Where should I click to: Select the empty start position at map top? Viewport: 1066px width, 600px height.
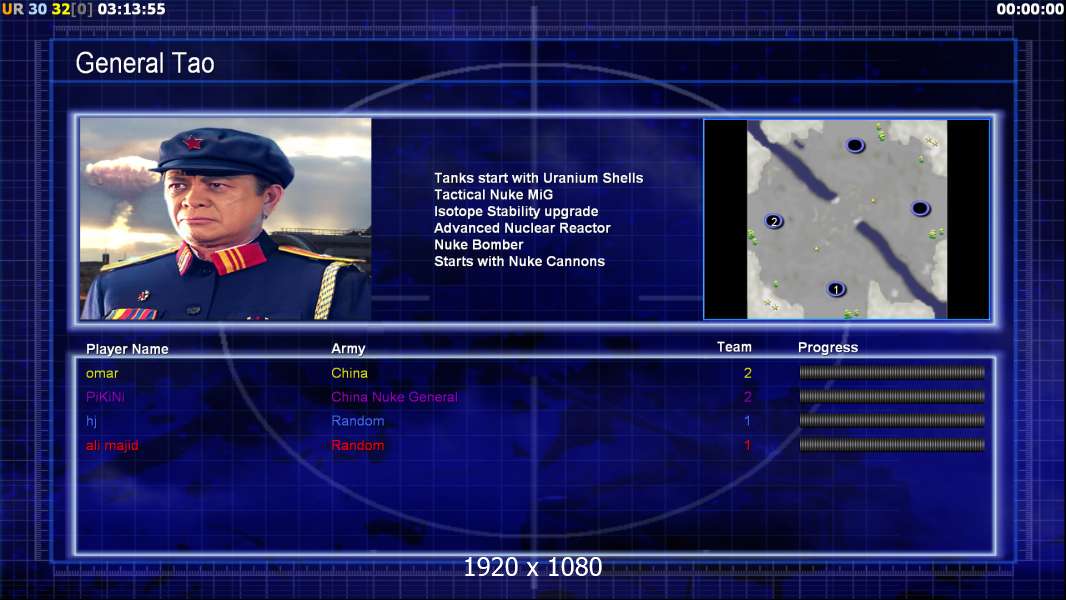[855, 145]
